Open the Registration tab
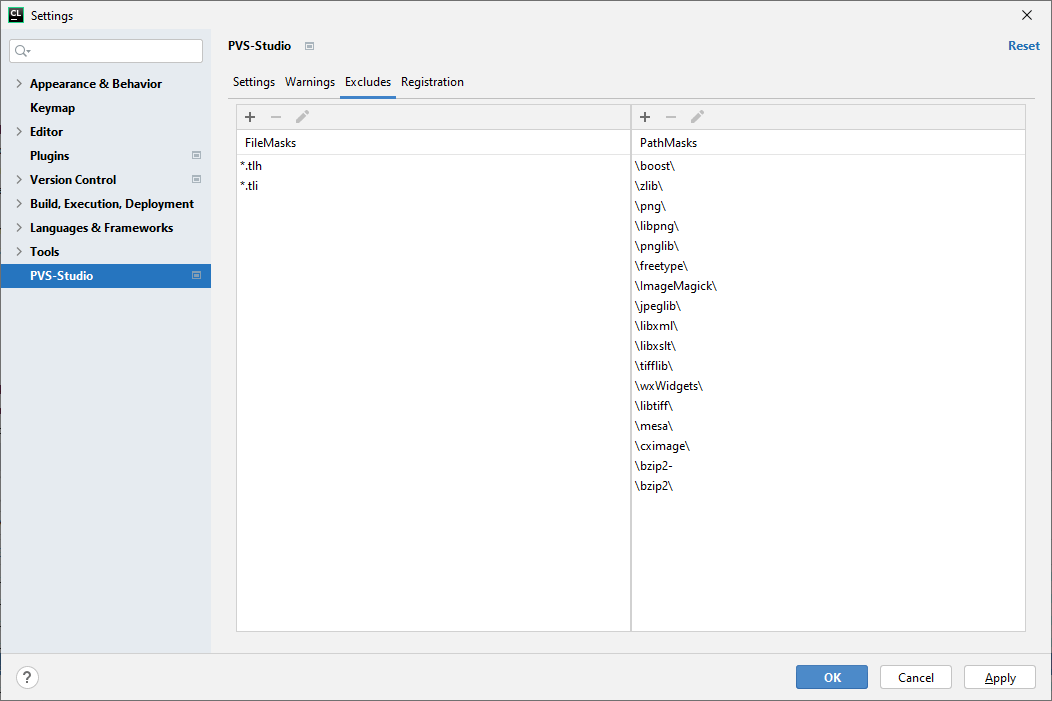Viewport: 1052px width, 701px height. (x=432, y=82)
